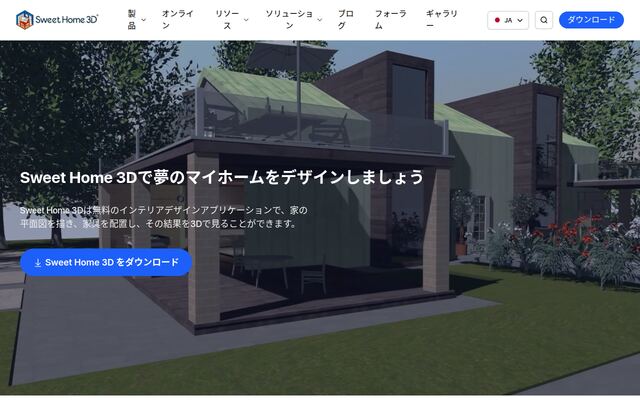The height and width of the screenshot is (400, 640).
Task: Expand the リソース menu chevron
Action: tap(246, 20)
